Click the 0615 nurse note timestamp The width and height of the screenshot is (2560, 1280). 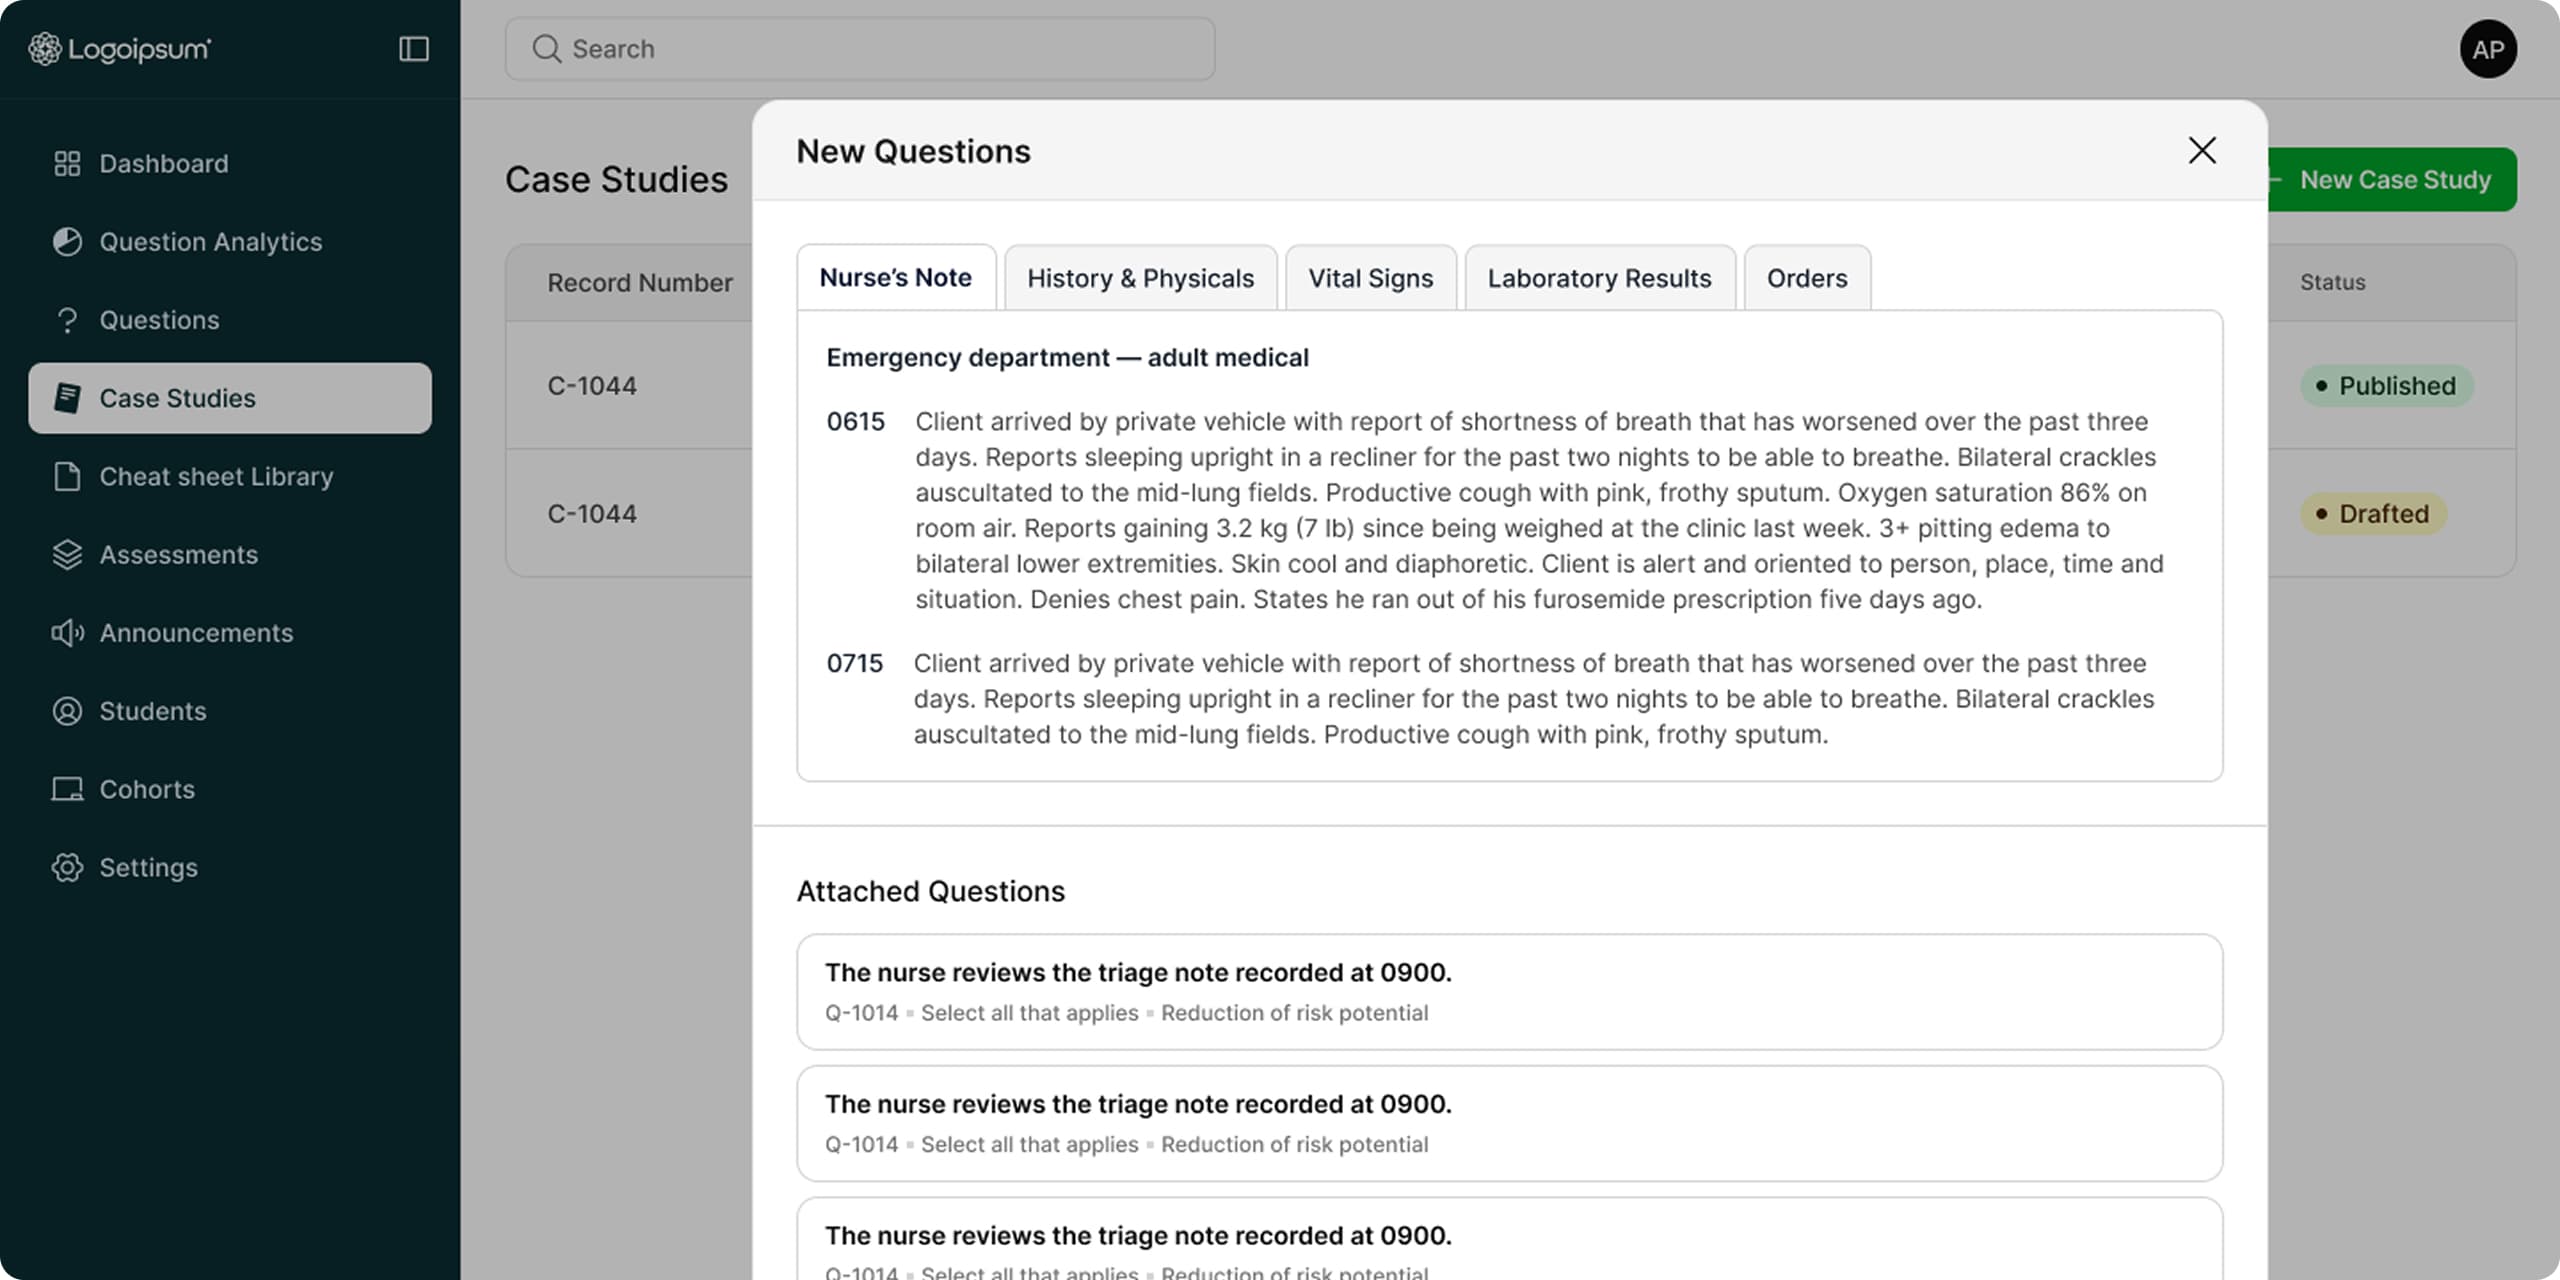(x=855, y=422)
